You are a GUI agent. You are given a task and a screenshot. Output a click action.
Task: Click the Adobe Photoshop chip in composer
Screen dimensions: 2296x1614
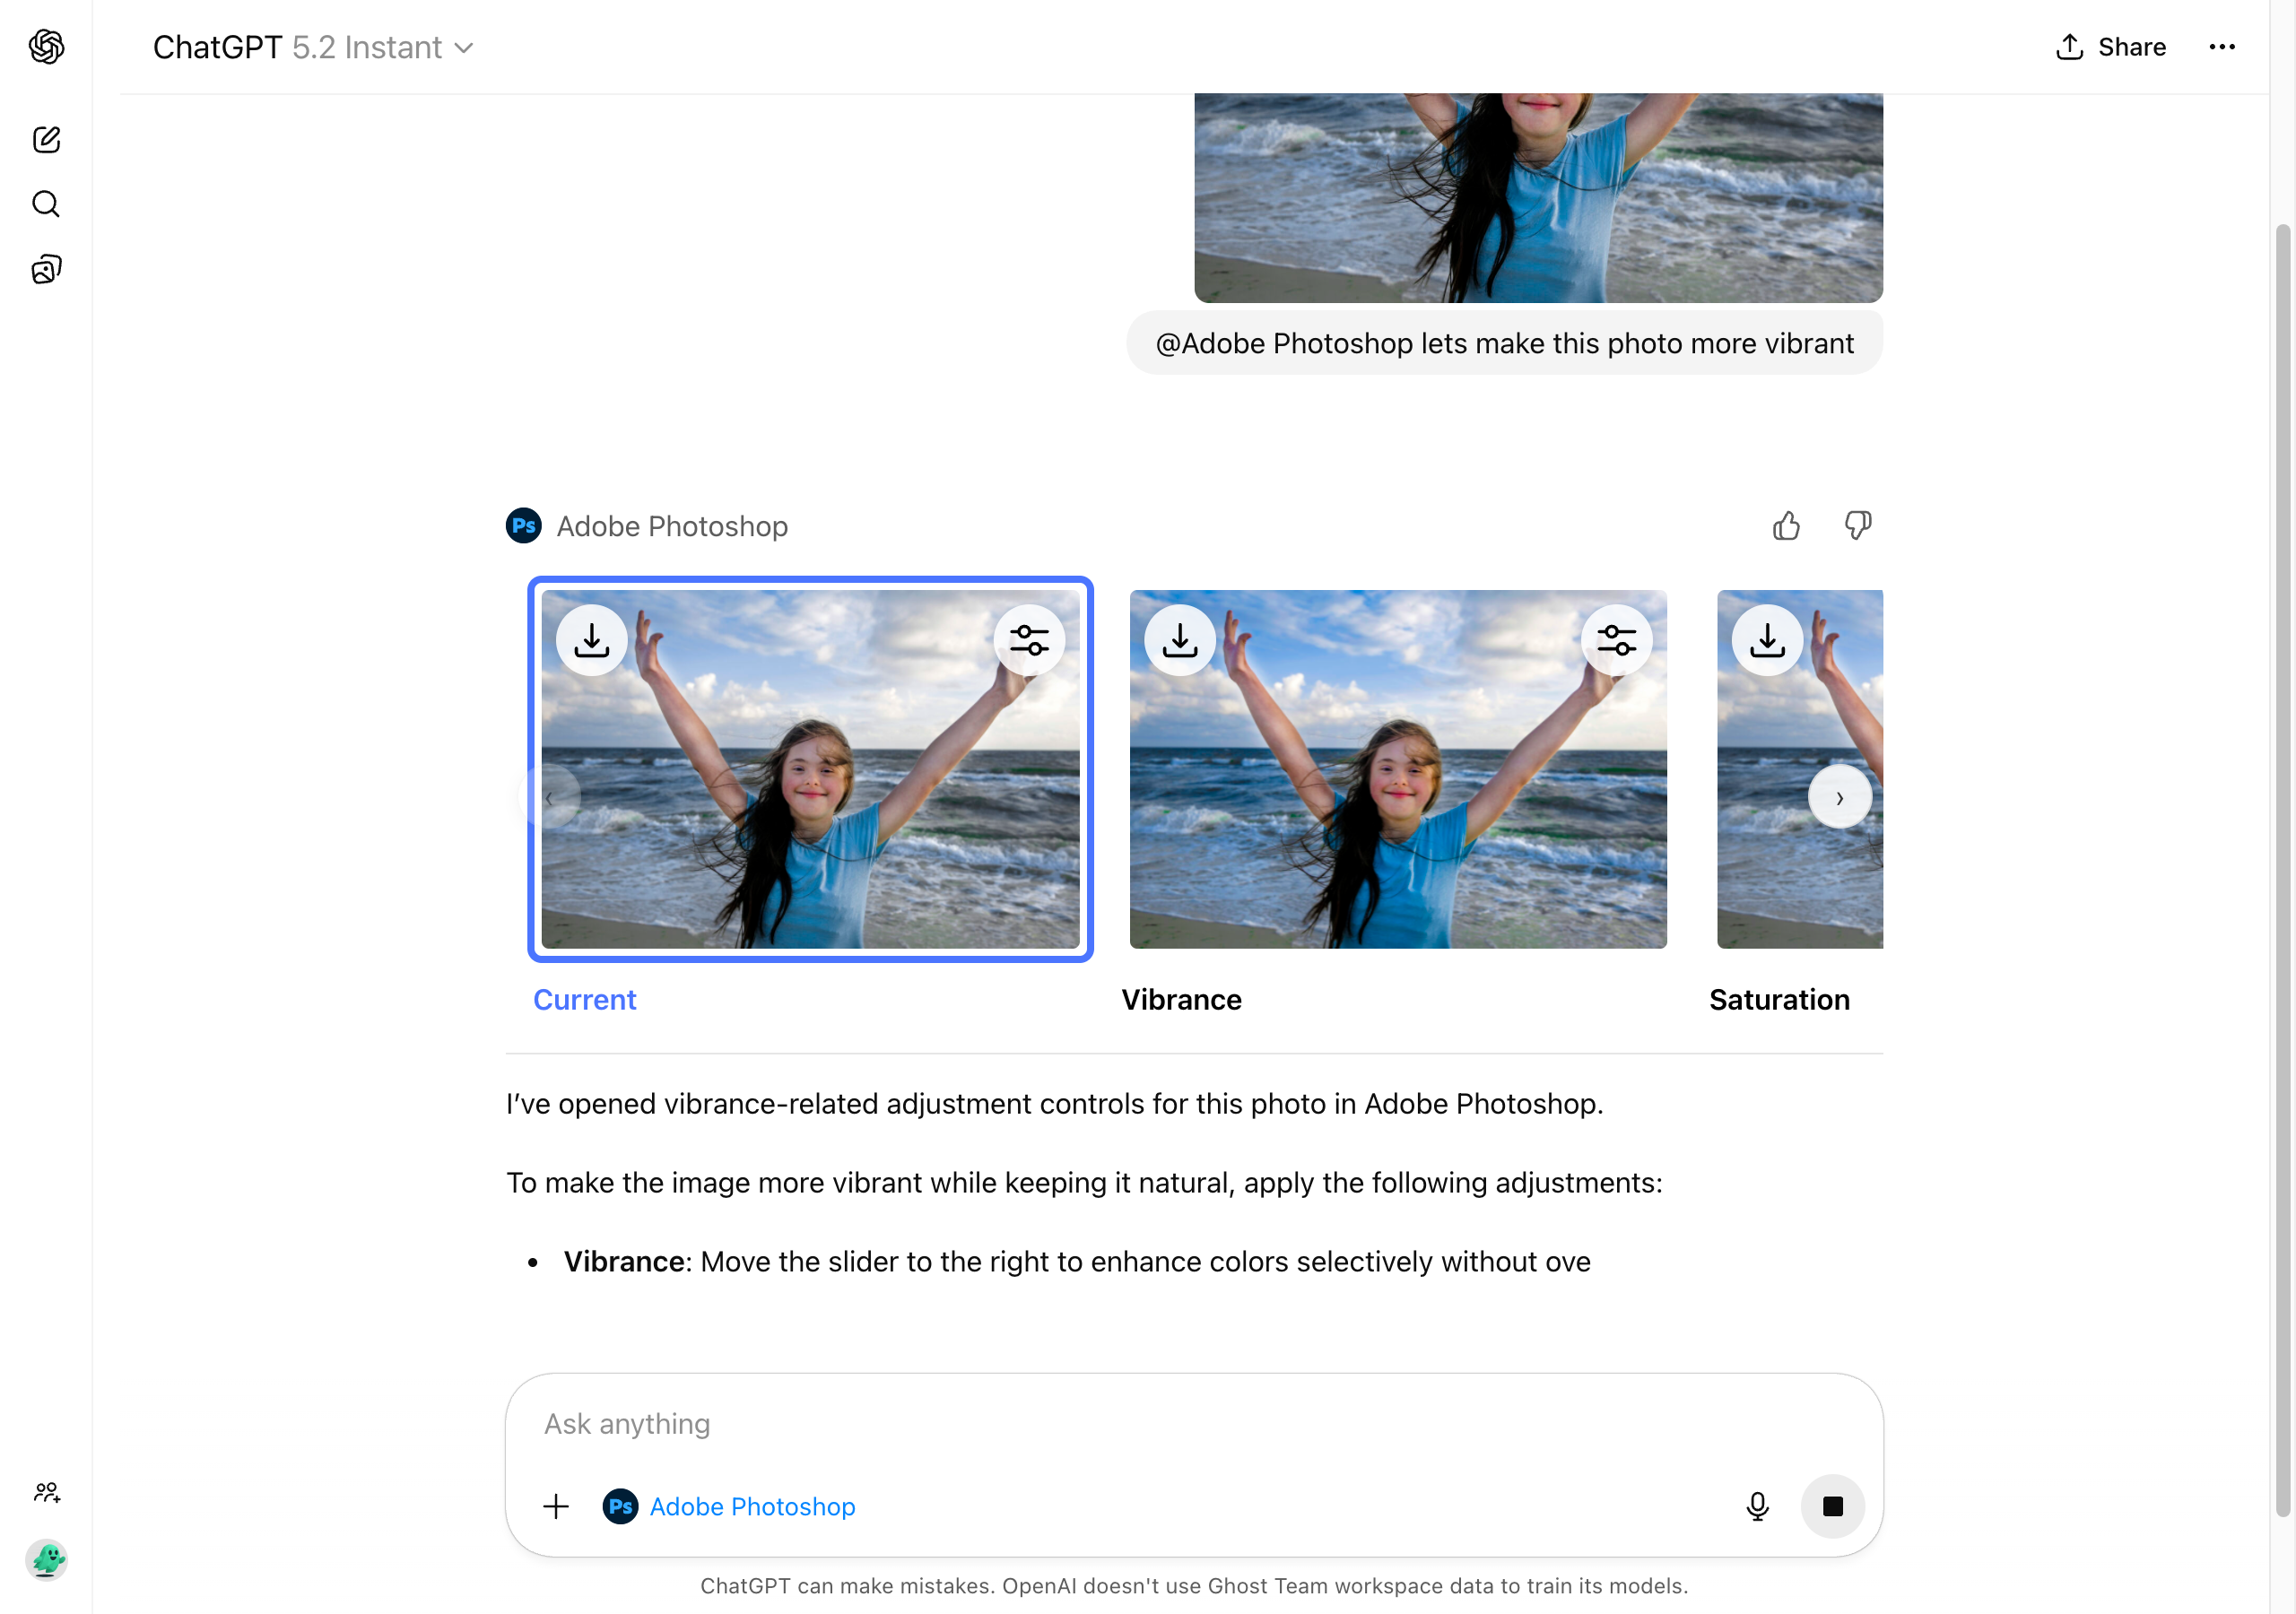pos(730,1506)
